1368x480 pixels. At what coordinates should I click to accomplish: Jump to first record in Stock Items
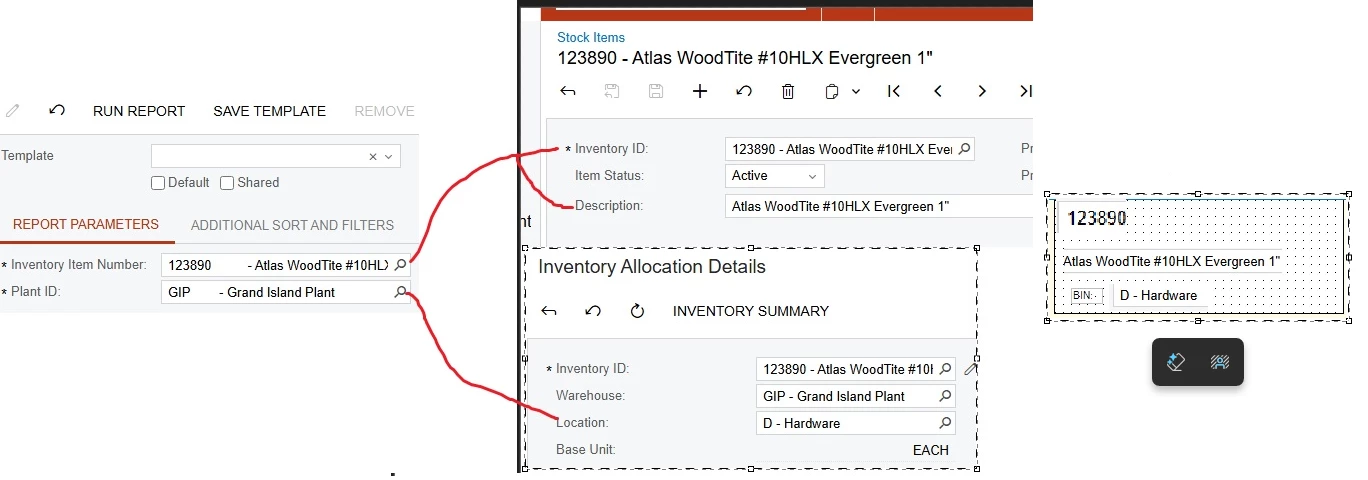pyautogui.click(x=894, y=91)
